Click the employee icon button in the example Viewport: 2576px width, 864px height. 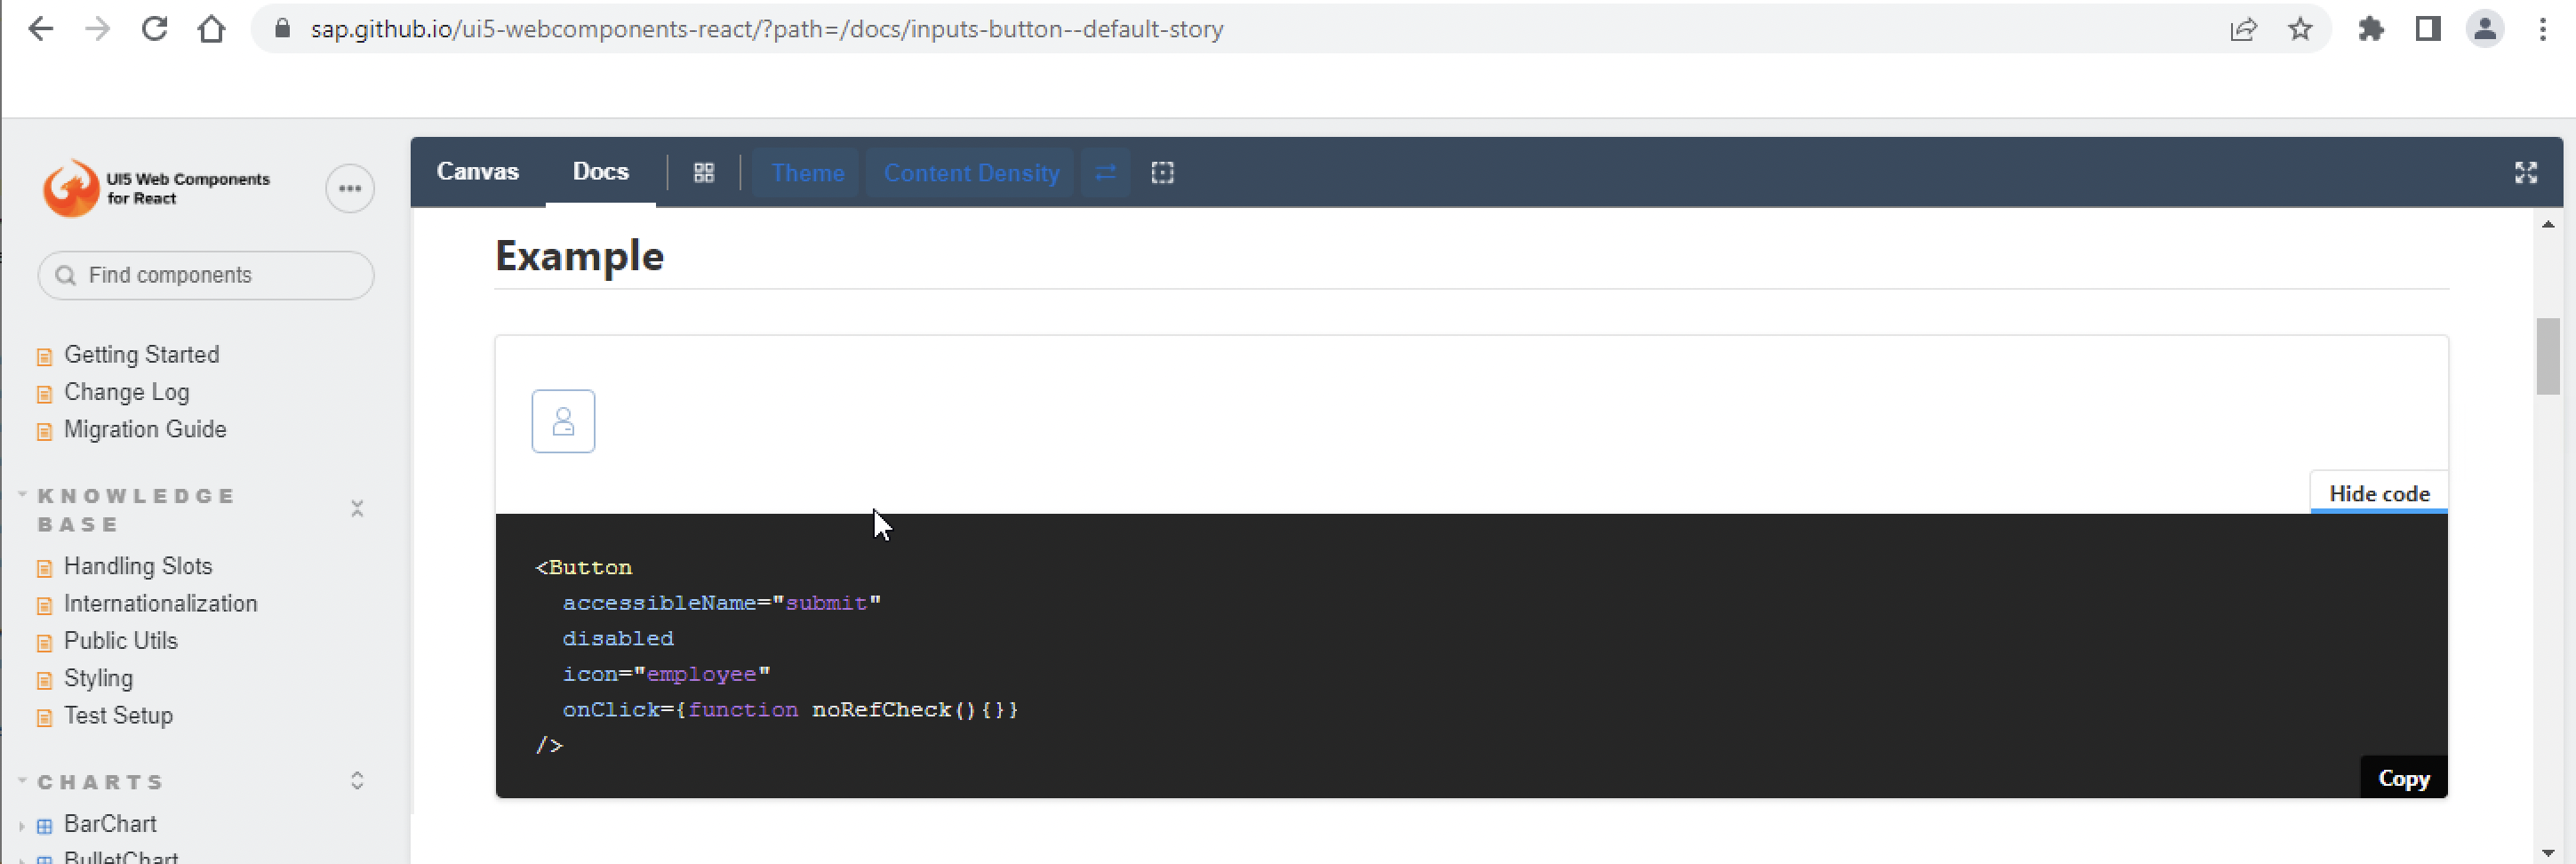pyautogui.click(x=562, y=421)
